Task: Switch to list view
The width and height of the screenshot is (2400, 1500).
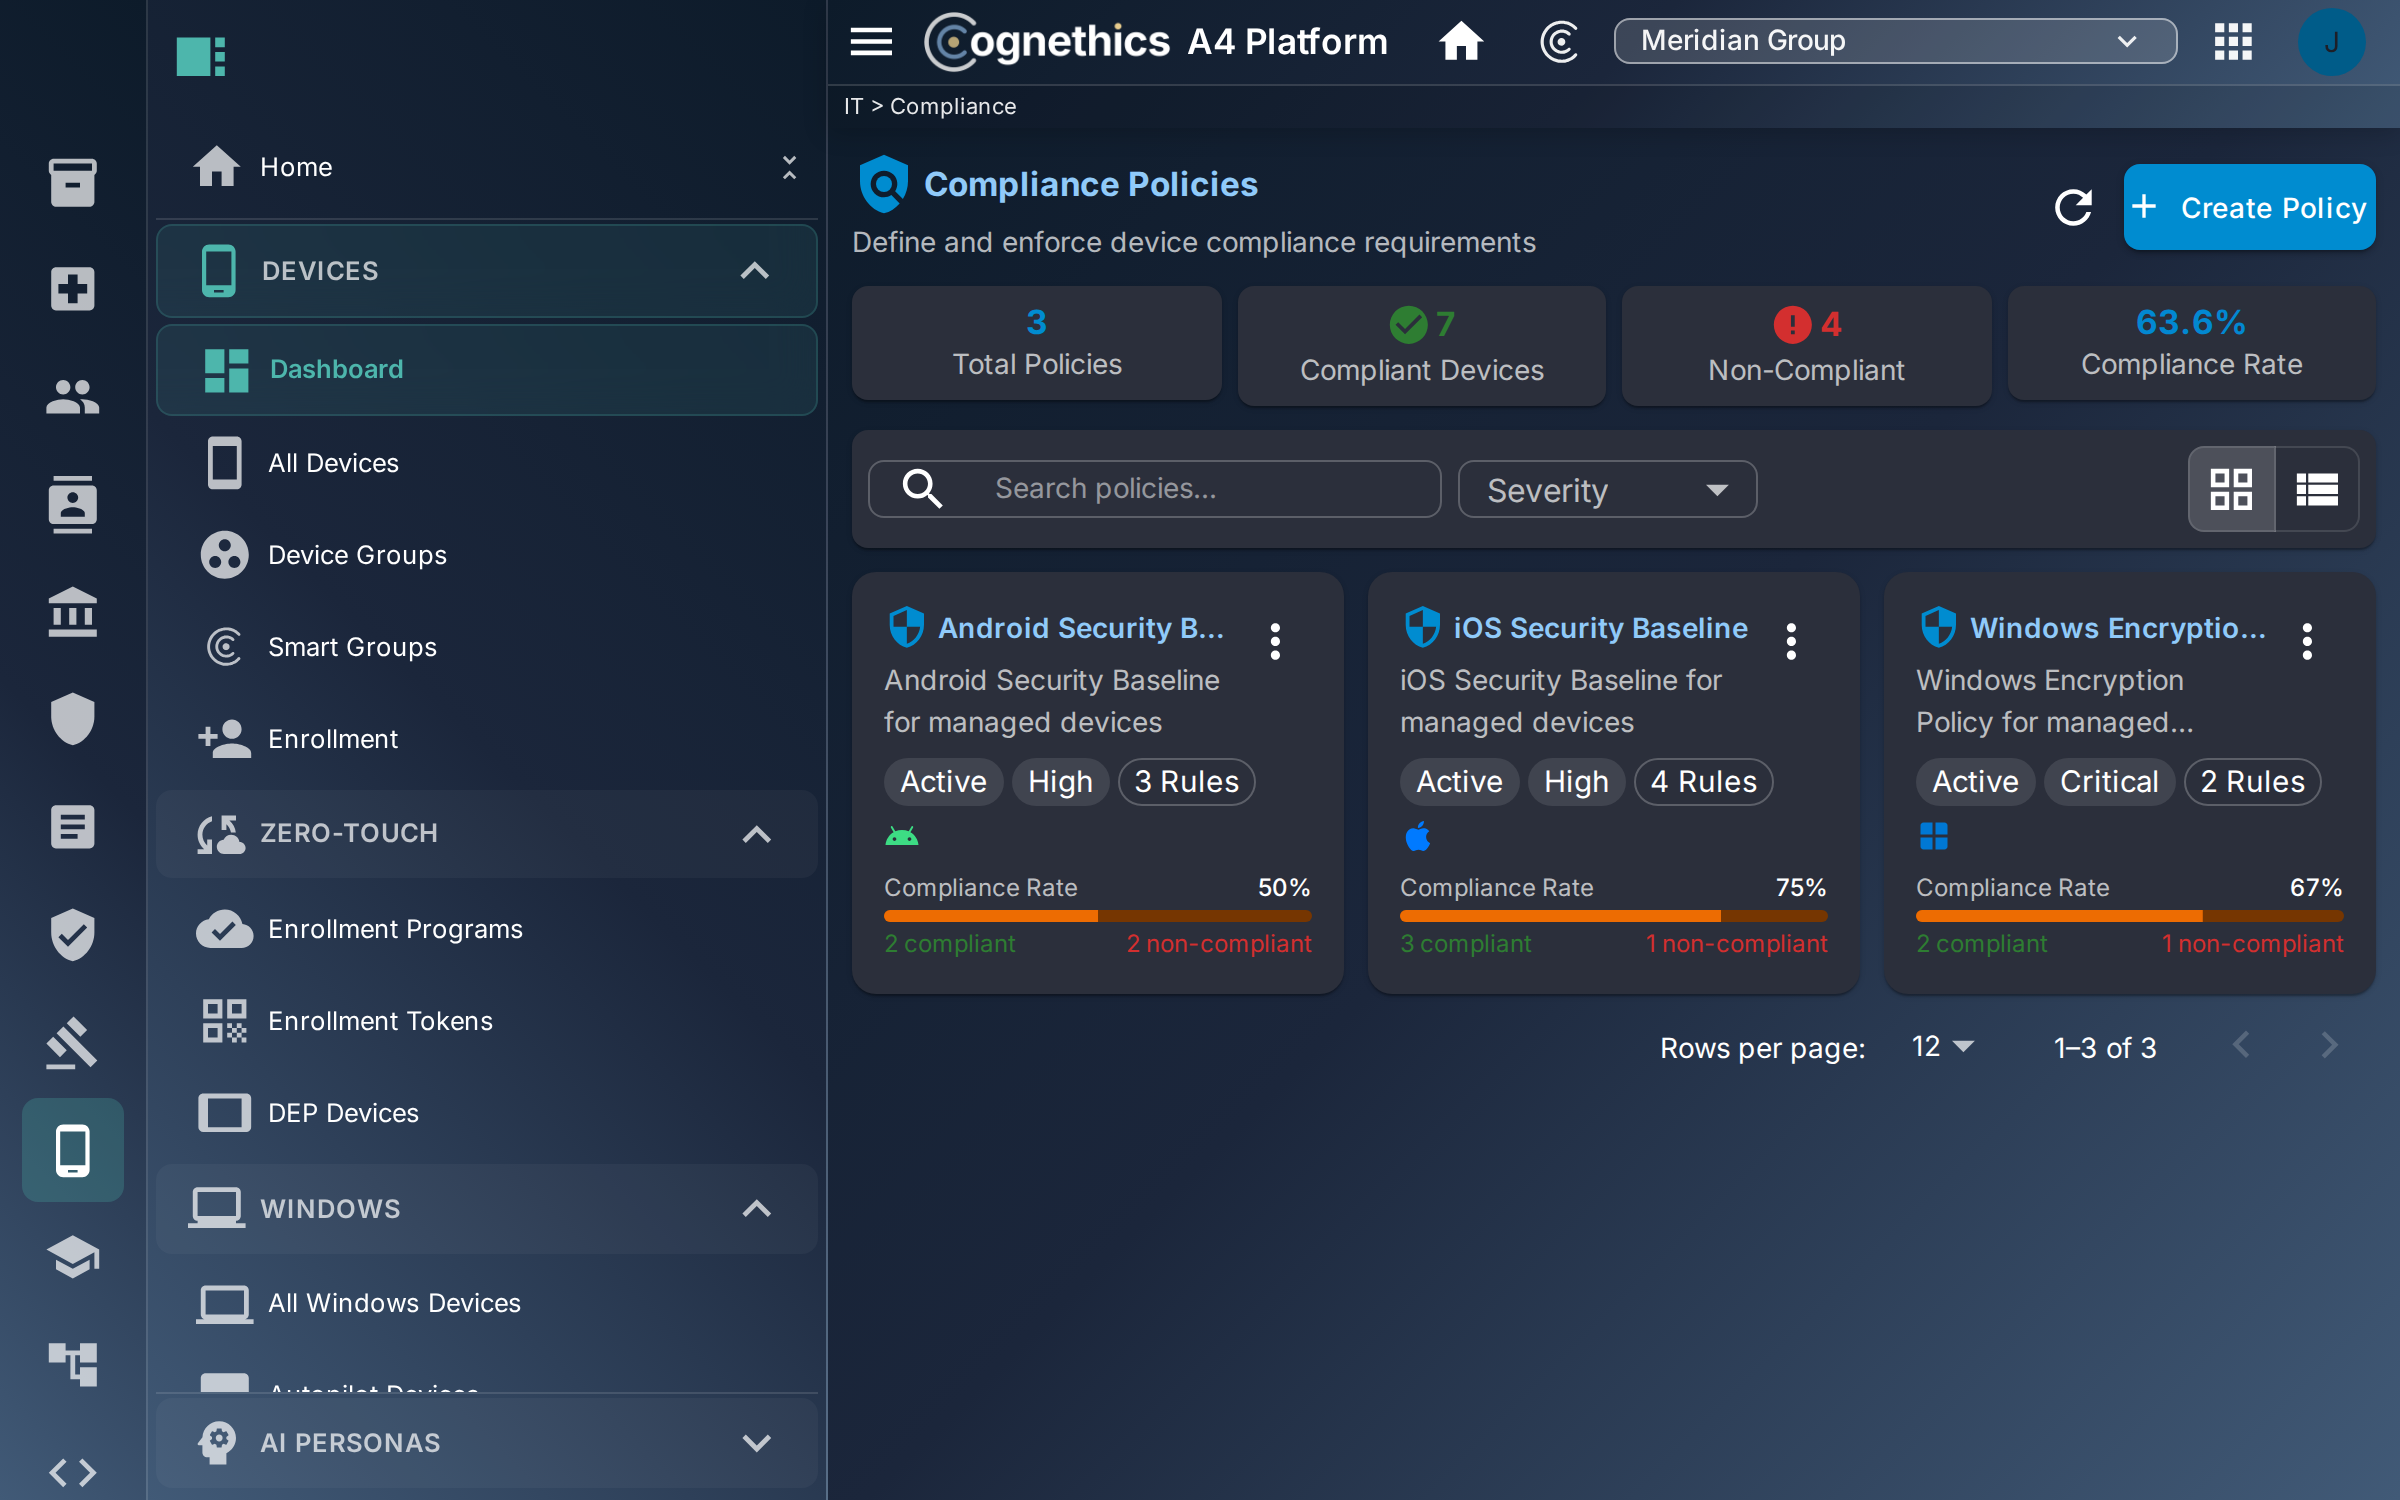Action: coord(2317,489)
